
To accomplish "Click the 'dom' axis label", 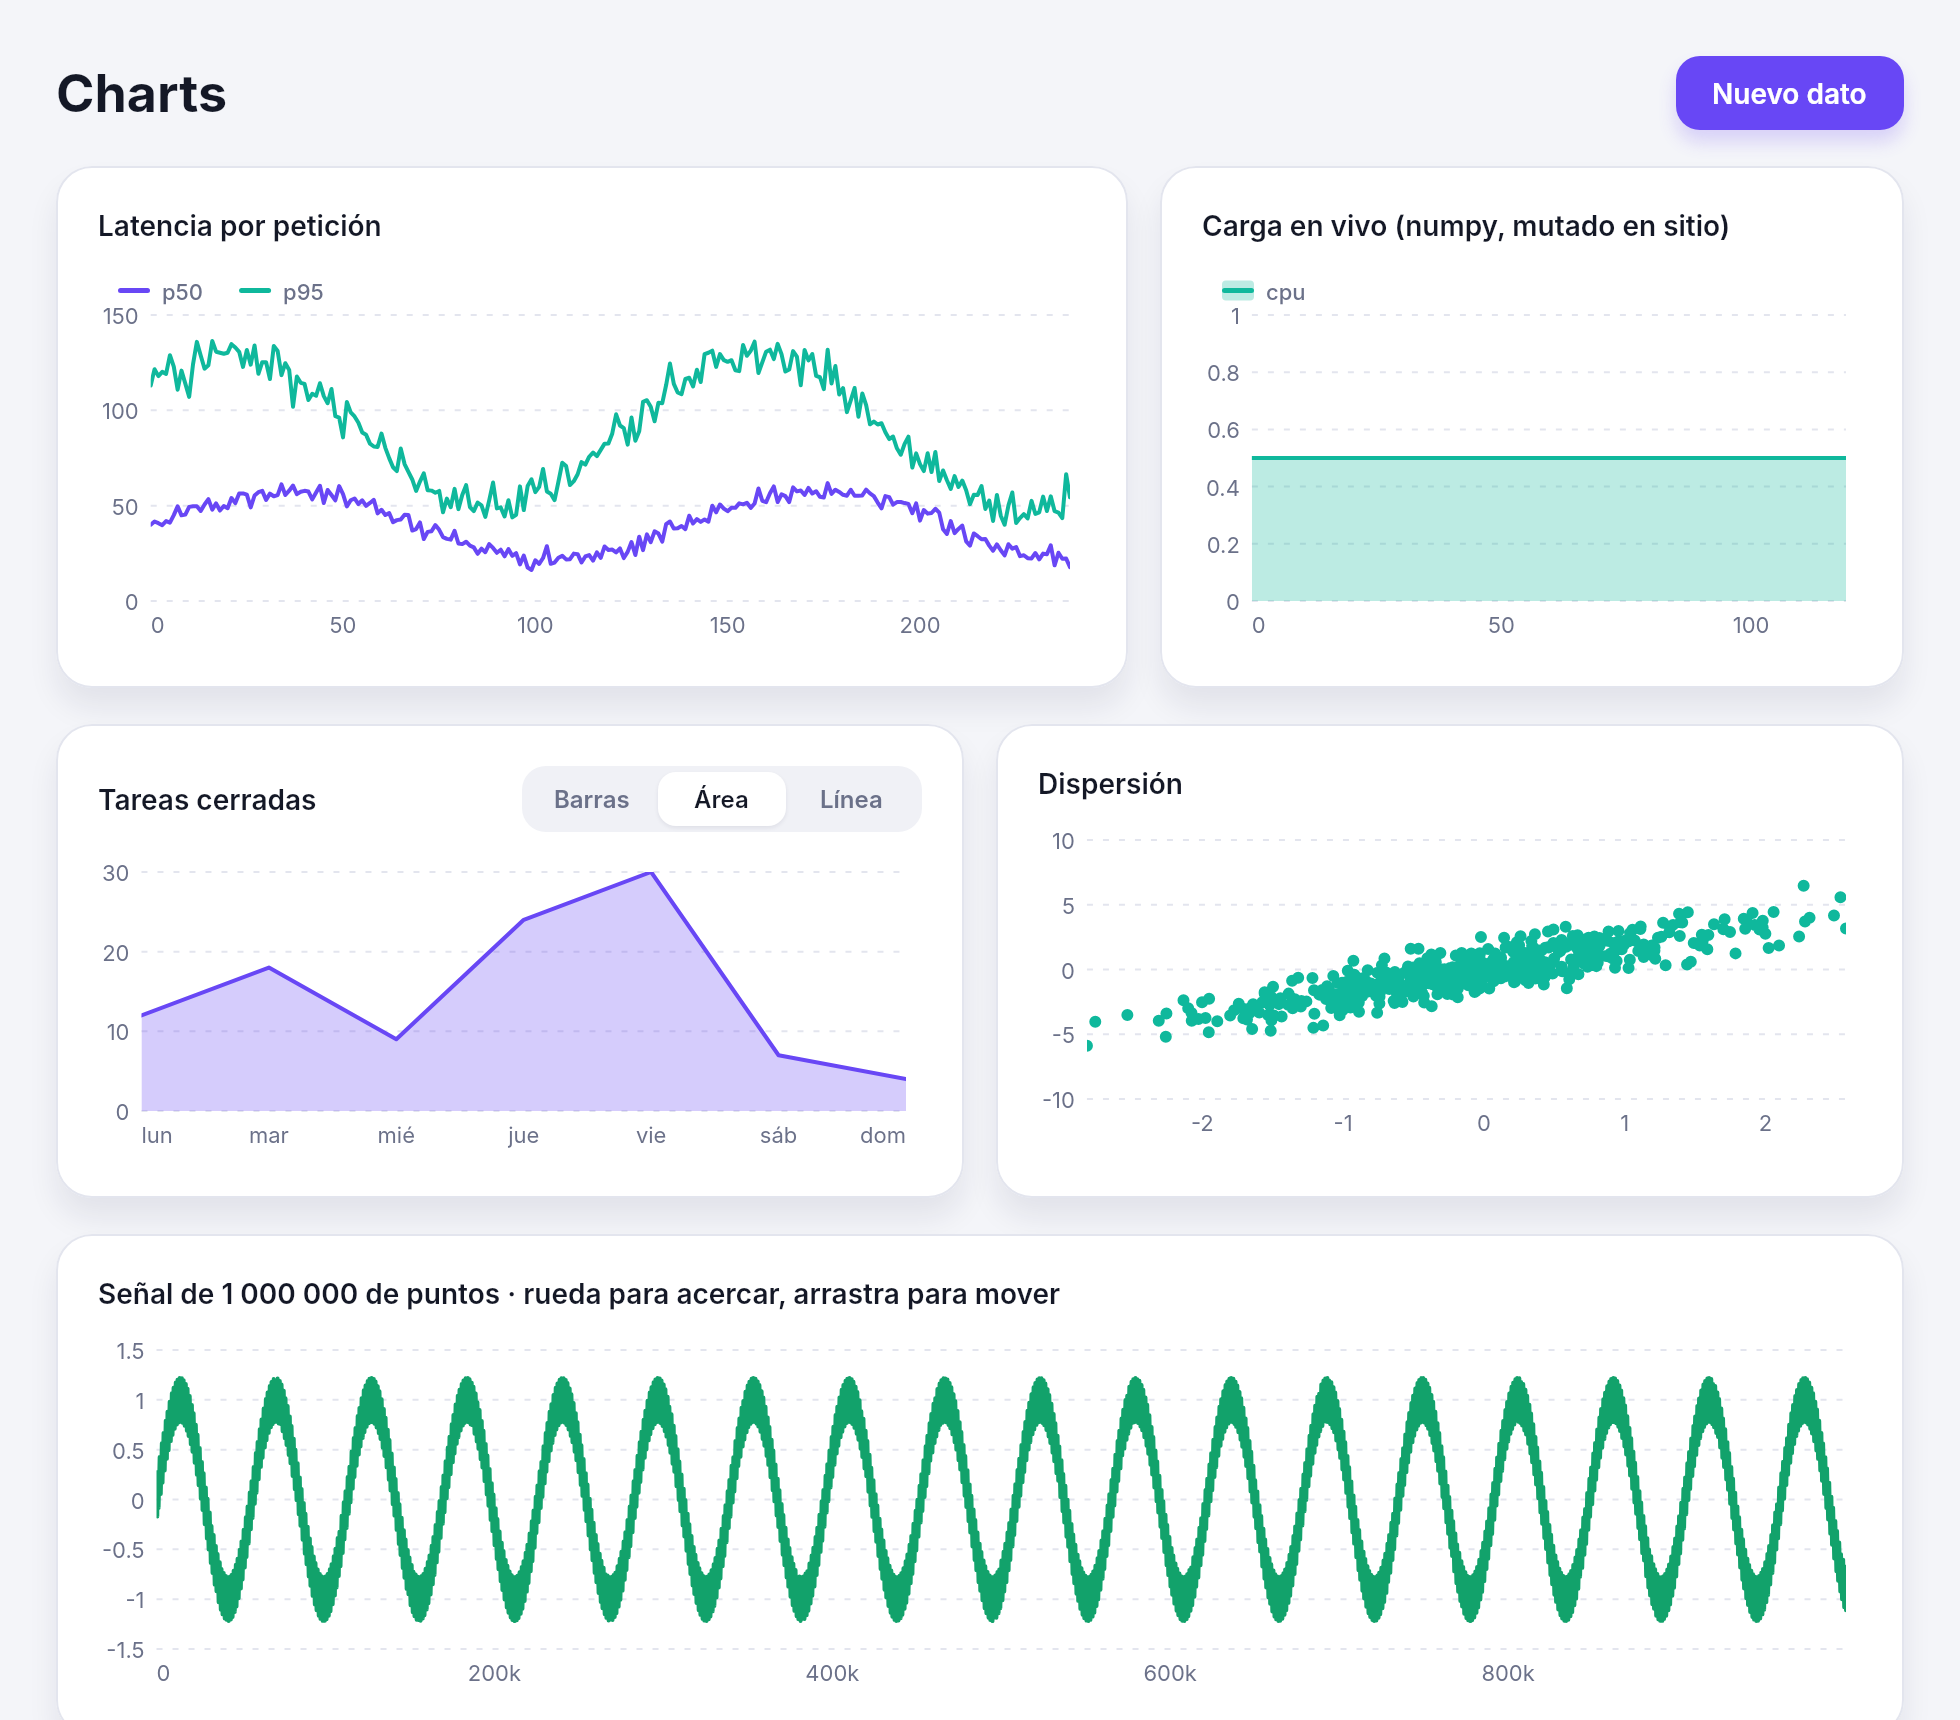I will click(x=882, y=1135).
